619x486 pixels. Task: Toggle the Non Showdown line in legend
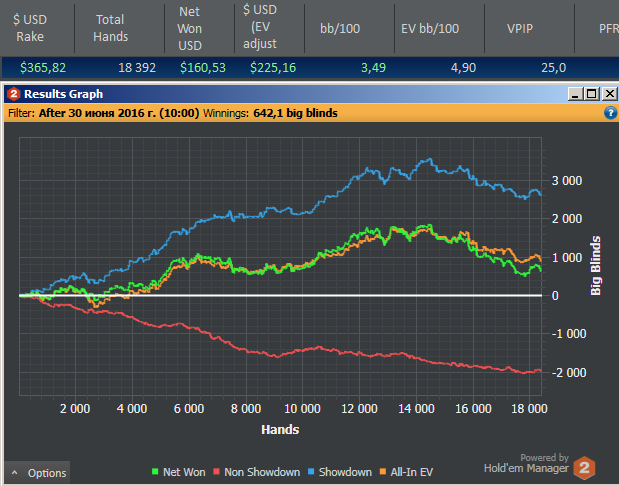258,472
